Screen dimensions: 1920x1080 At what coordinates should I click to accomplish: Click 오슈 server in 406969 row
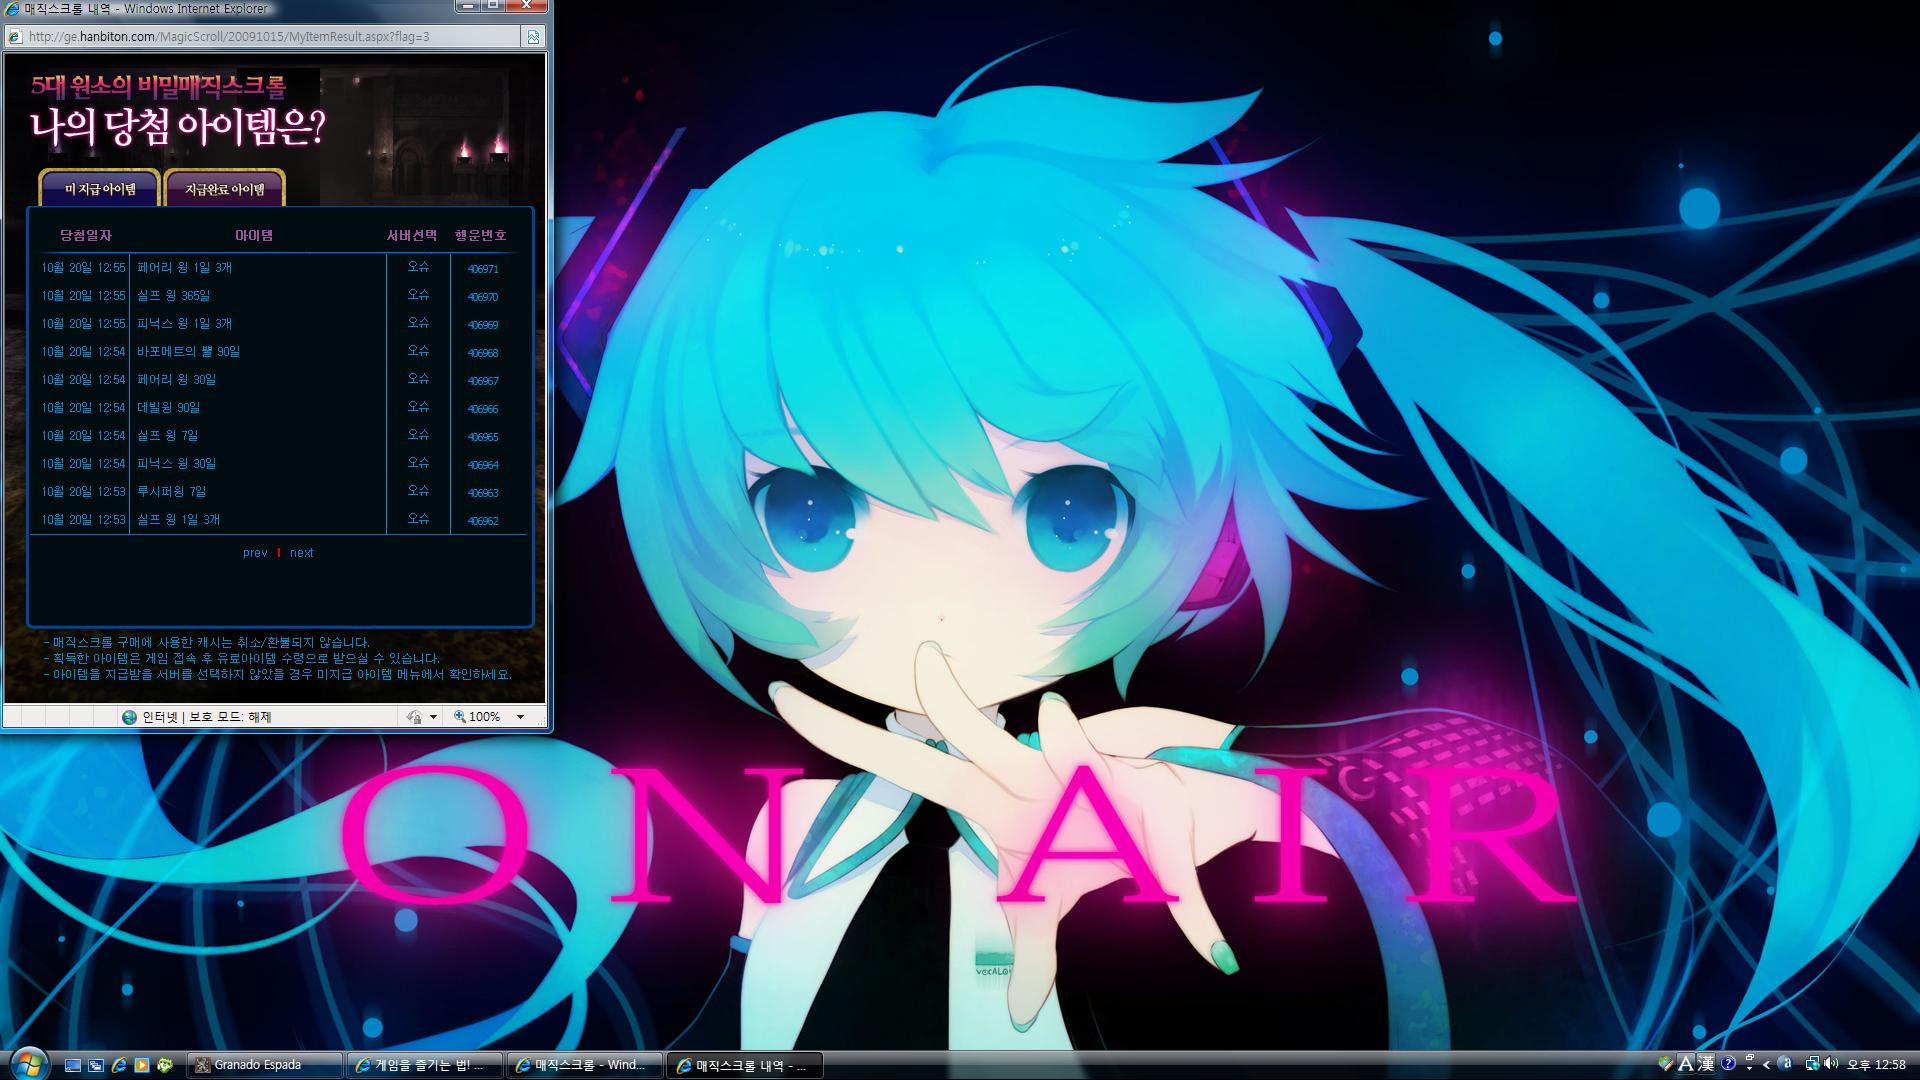[x=418, y=323]
